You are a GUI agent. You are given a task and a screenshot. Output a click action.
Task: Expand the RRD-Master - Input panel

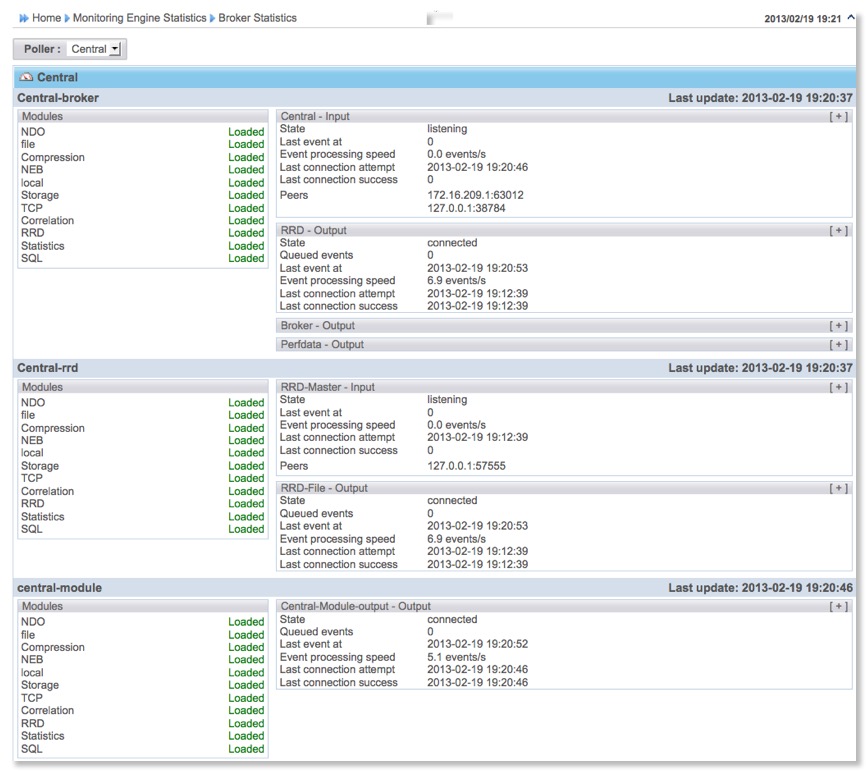click(x=839, y=387)
